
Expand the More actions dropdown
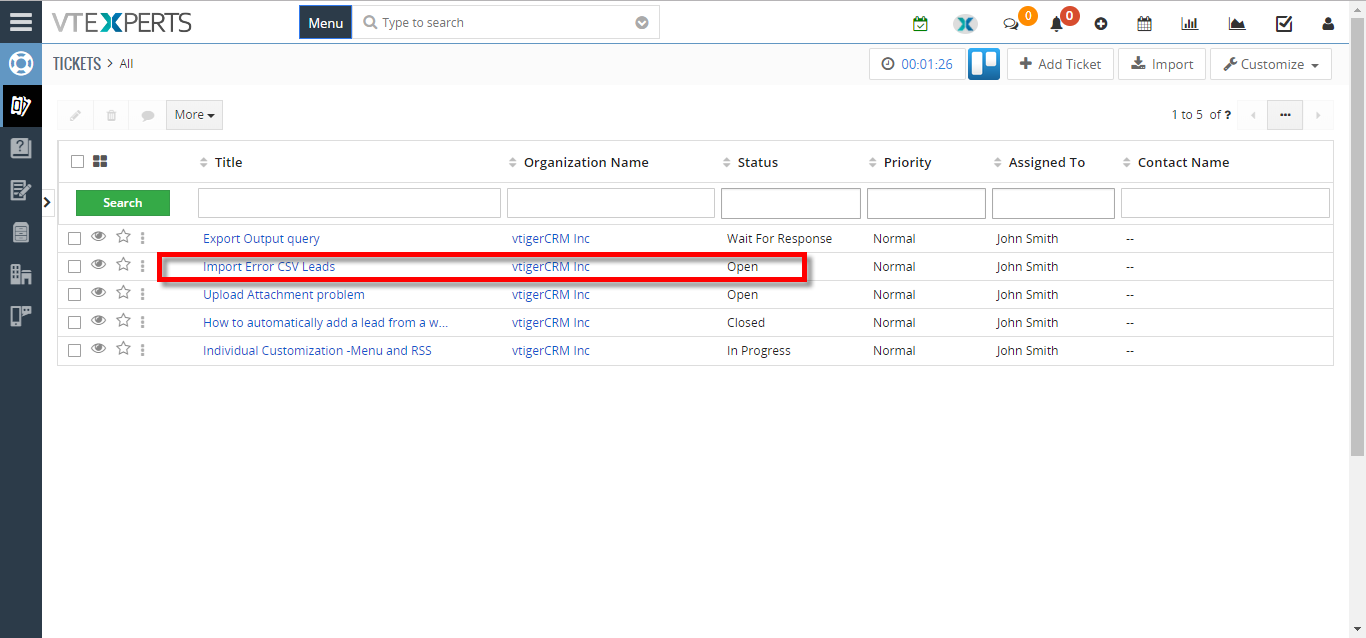click(195, 115)
